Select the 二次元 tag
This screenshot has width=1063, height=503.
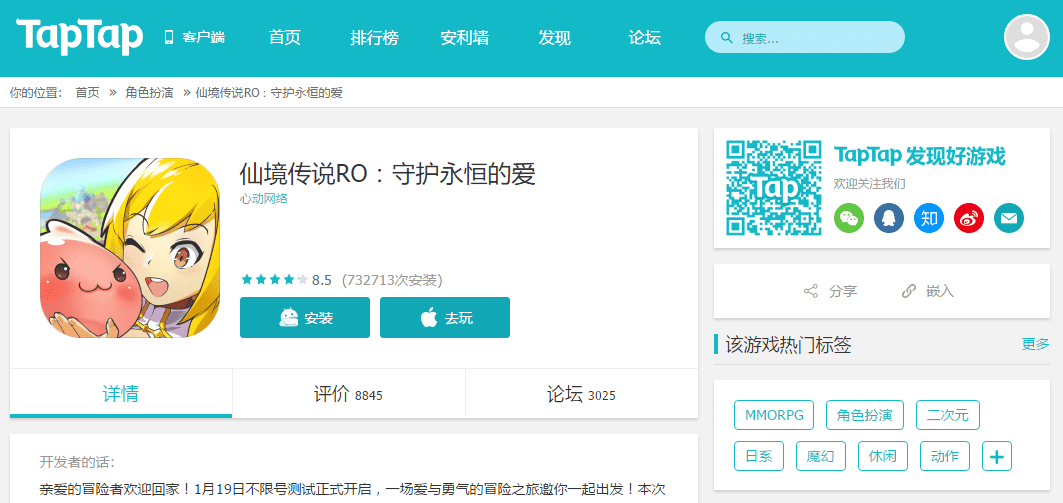pos(948,415)
